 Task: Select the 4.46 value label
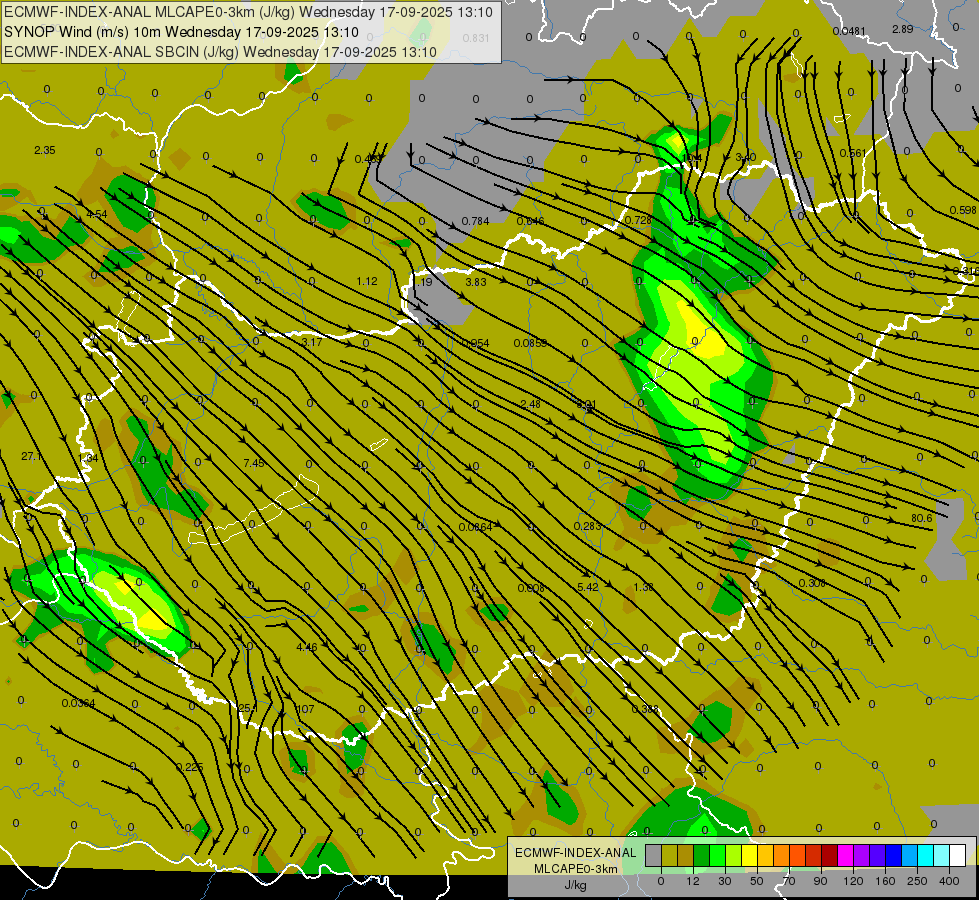(x=306, y=647)
